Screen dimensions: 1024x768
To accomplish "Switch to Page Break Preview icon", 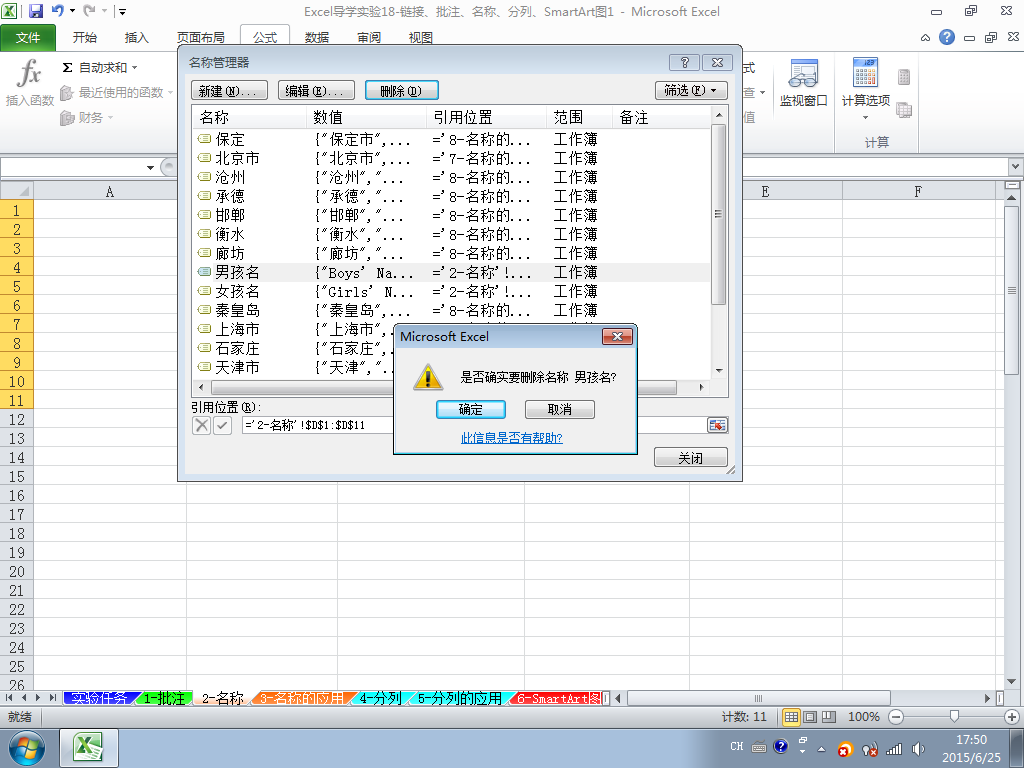I will [x=829, y=717].
